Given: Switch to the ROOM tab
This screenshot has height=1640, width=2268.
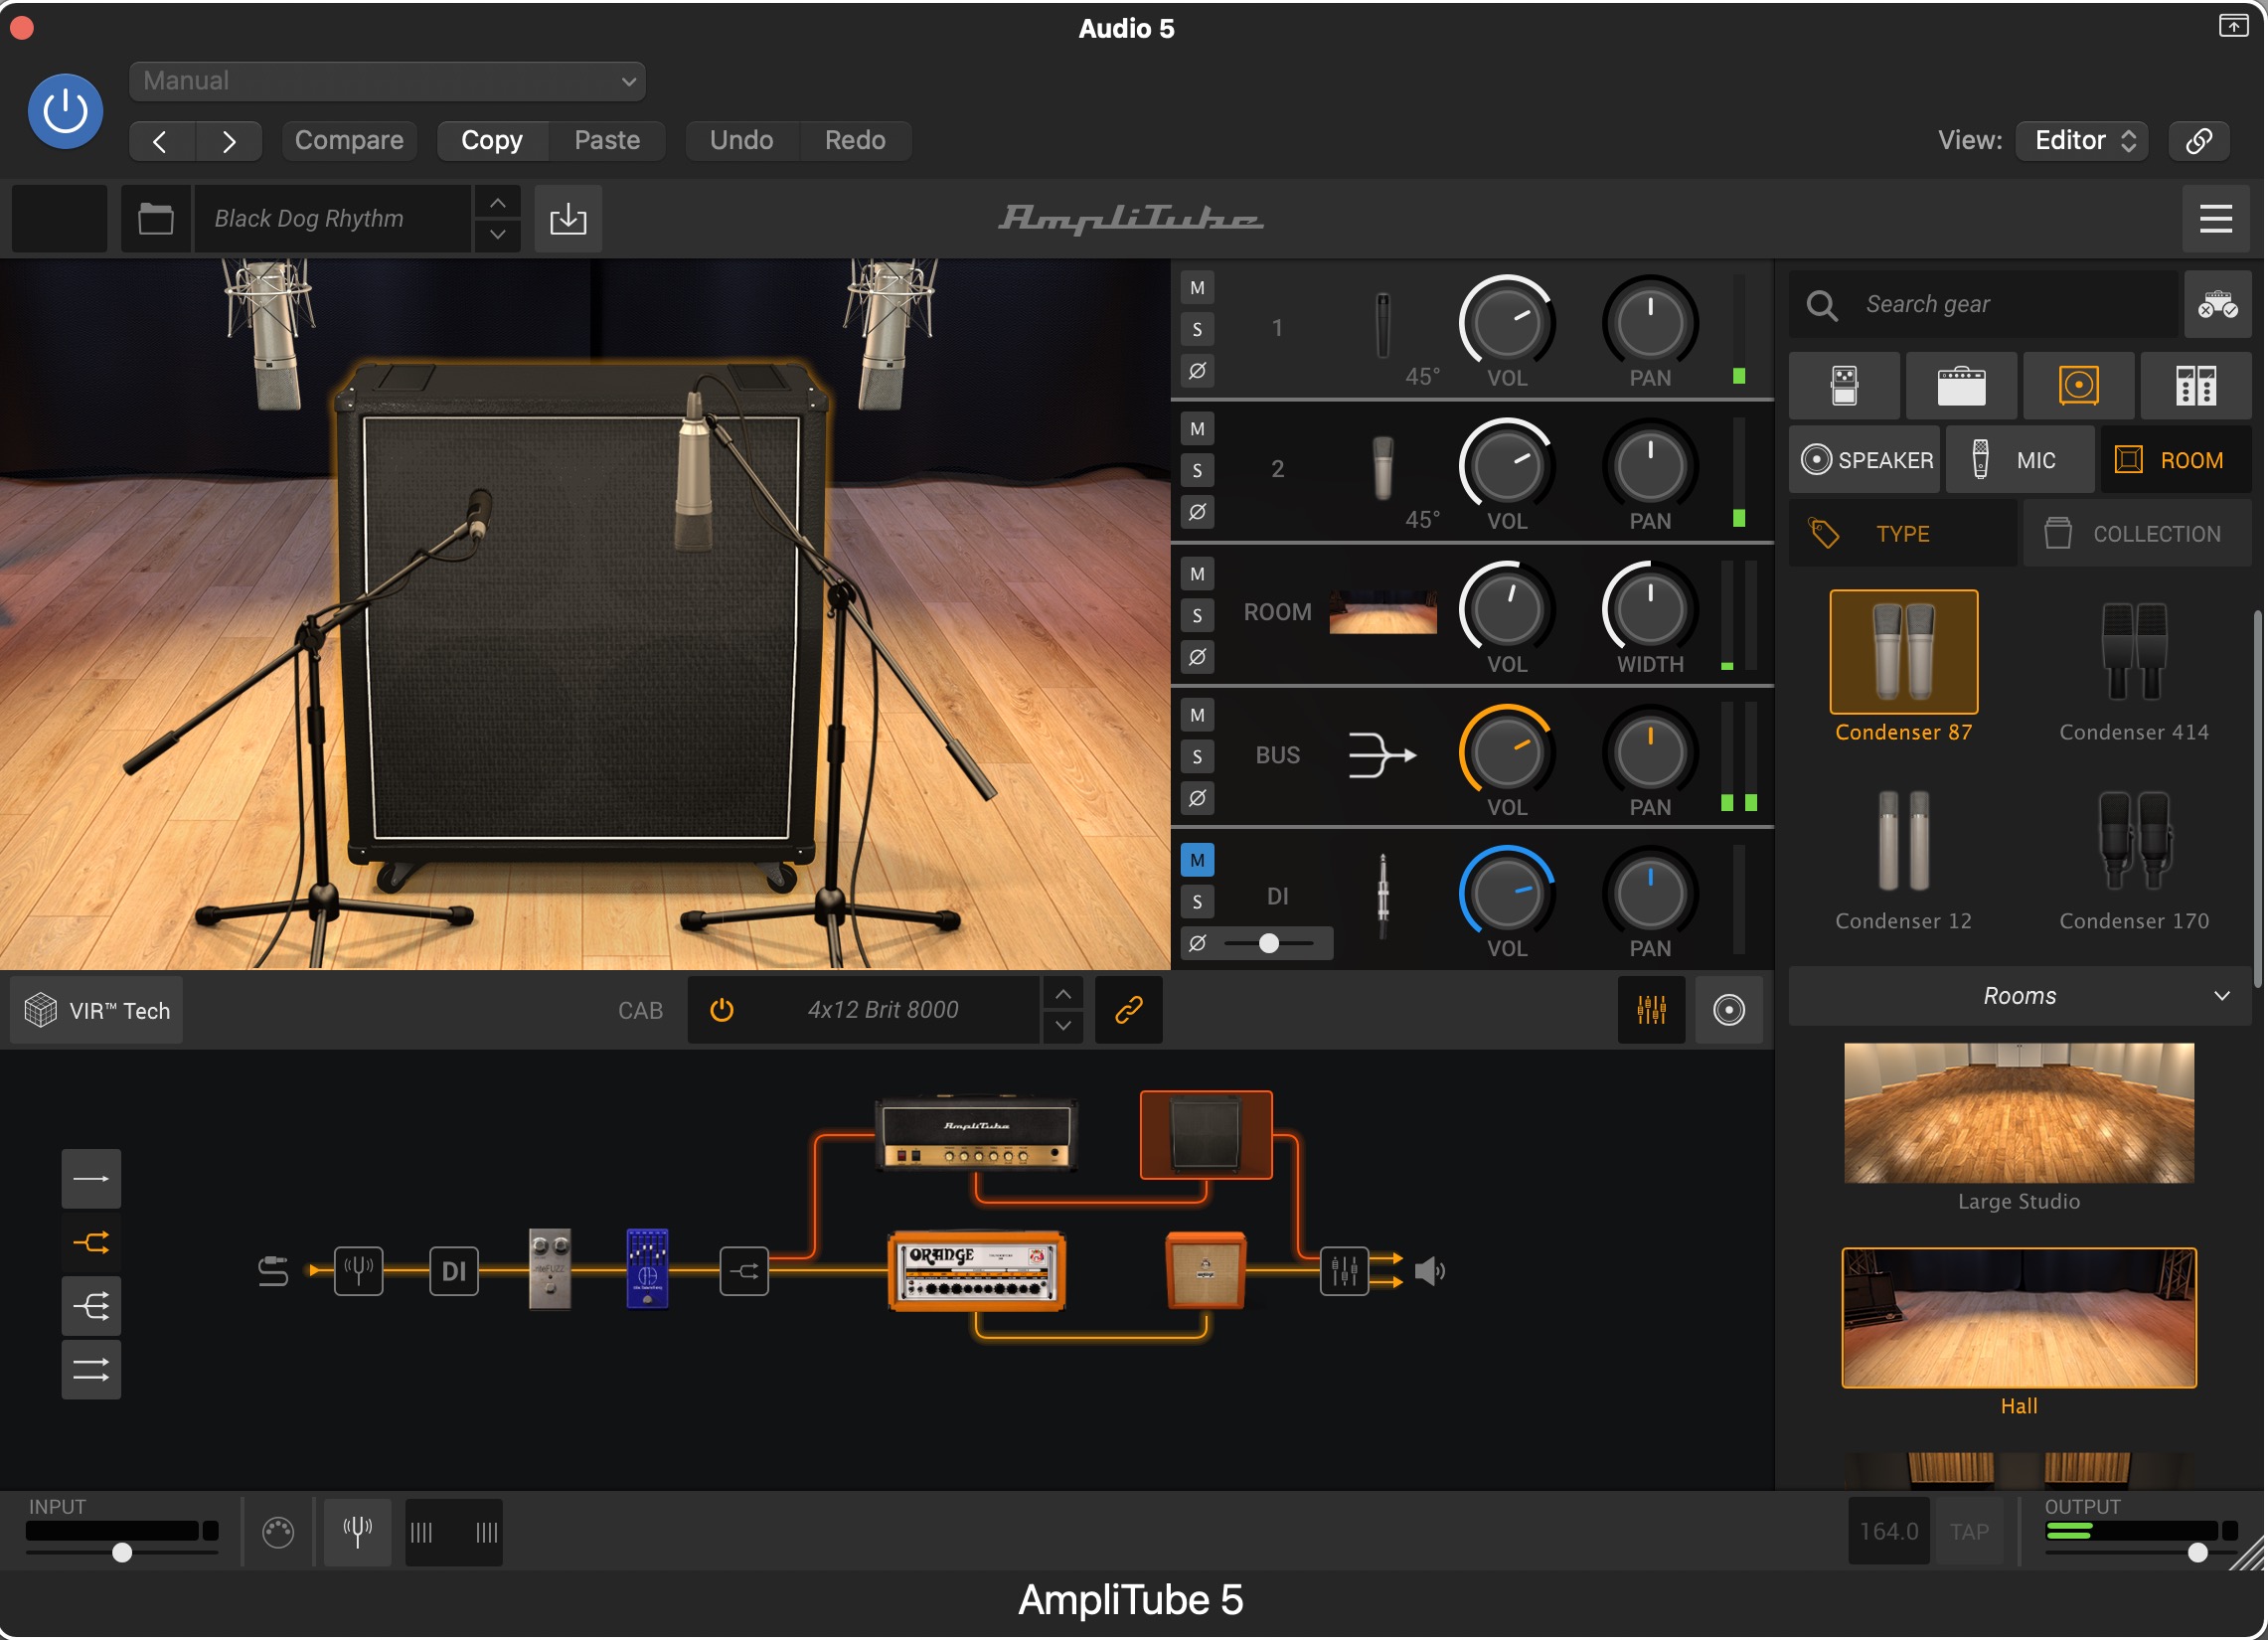Looking at the screenshot, I should [x=2176, y=460].
